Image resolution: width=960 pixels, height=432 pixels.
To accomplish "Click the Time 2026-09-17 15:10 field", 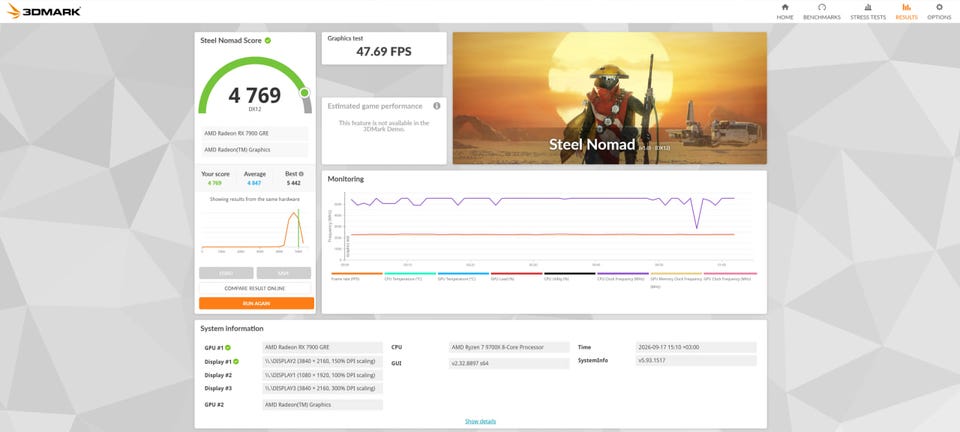I will [x=696, y=348].
